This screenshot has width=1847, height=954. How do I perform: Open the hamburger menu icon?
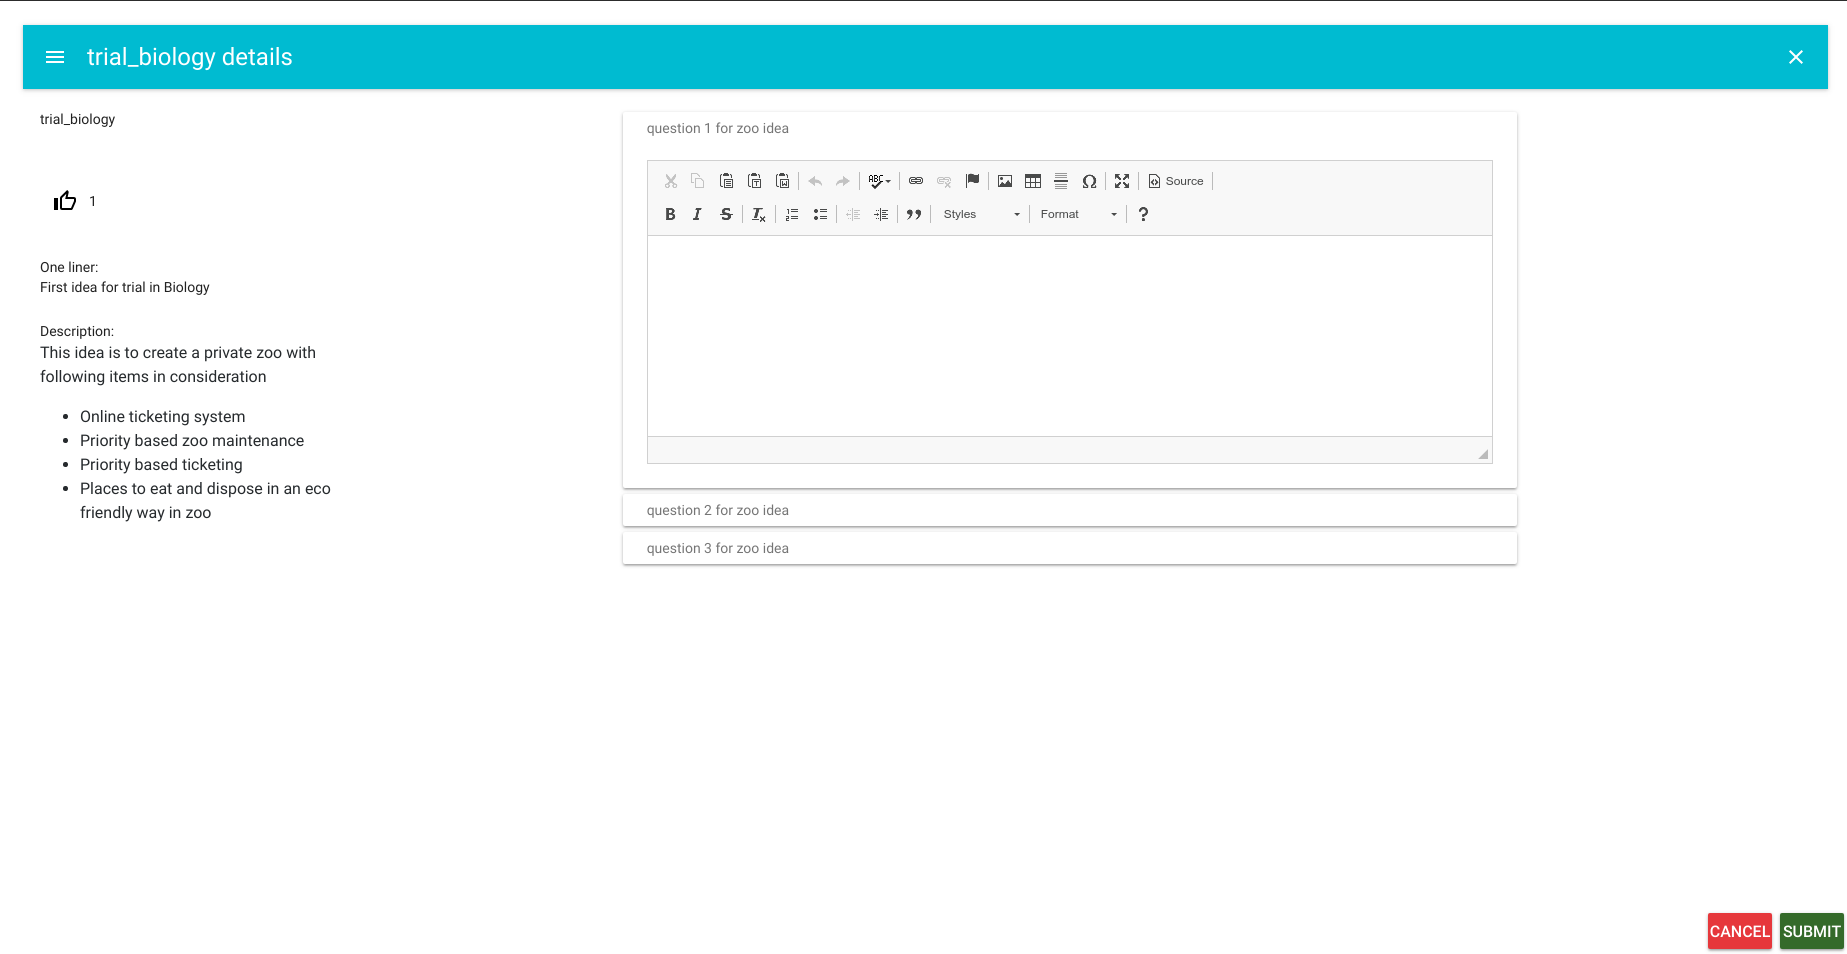55,57
